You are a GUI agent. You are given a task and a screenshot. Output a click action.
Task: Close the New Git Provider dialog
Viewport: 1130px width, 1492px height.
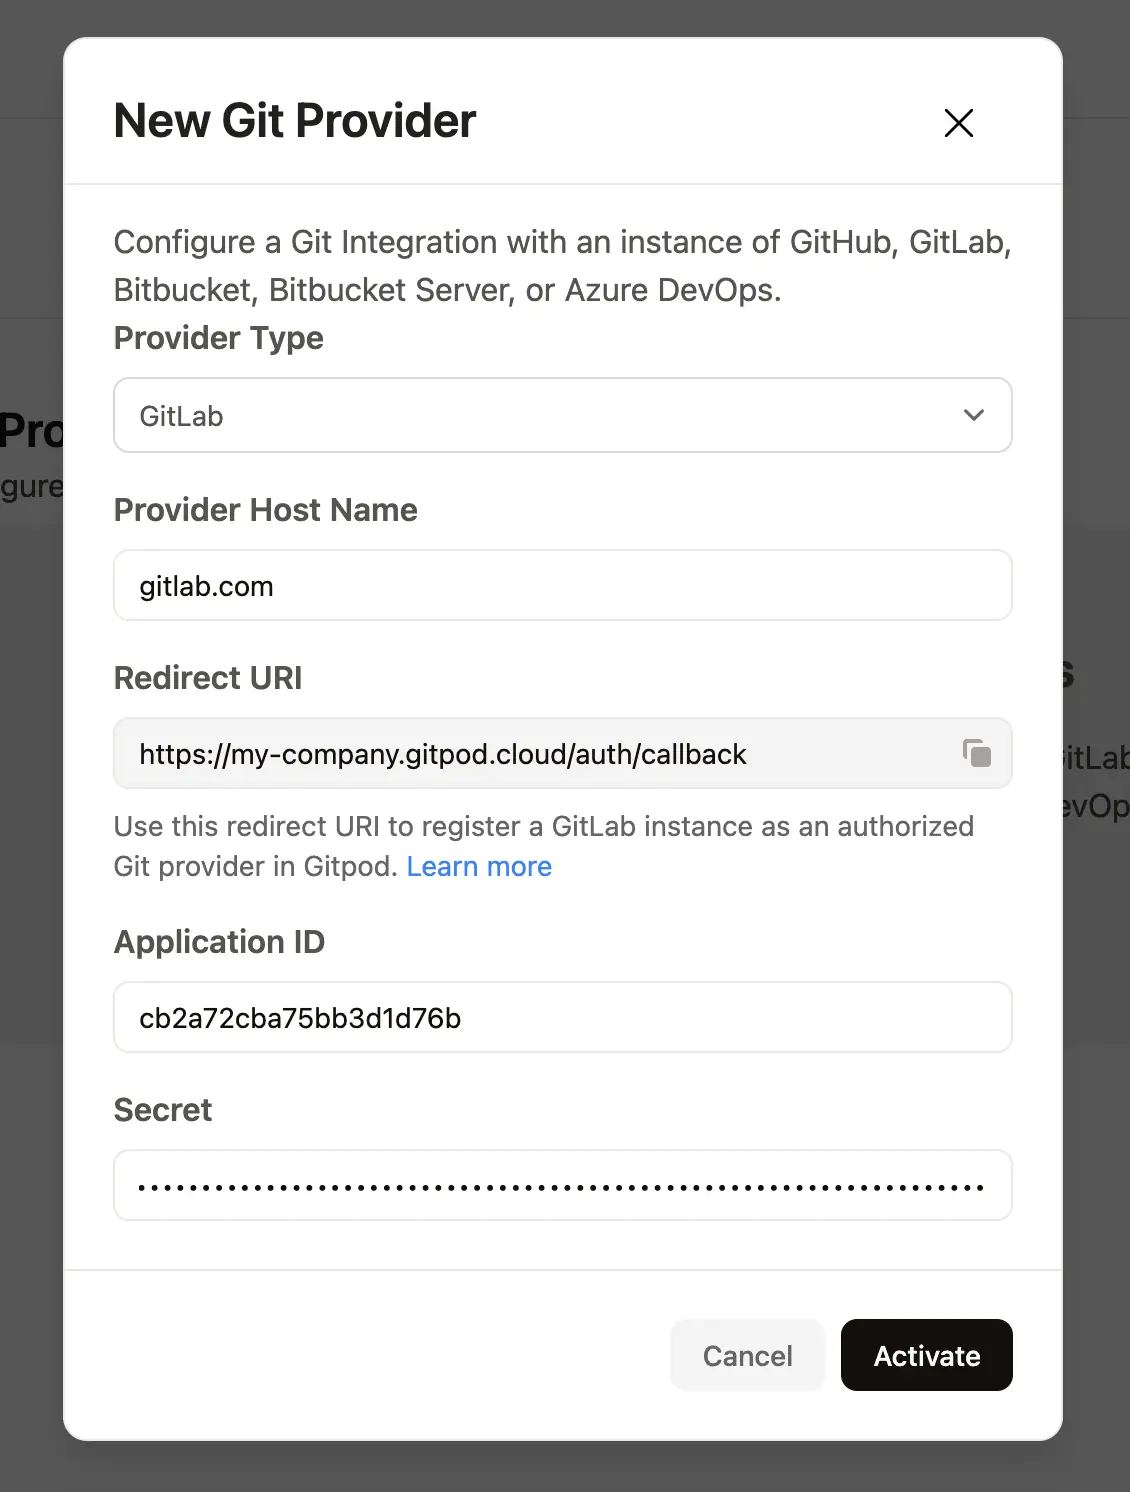click(958, 123)
